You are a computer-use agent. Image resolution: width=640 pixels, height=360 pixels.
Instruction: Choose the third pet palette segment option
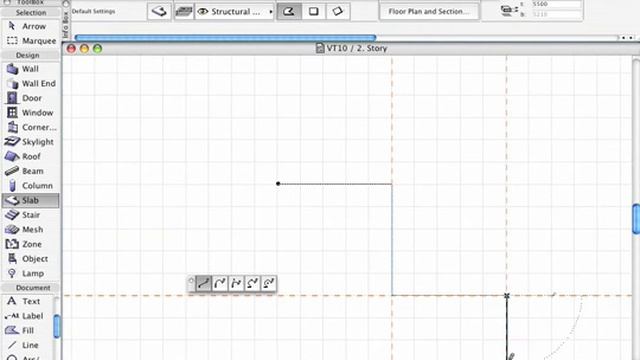point(236,283)
